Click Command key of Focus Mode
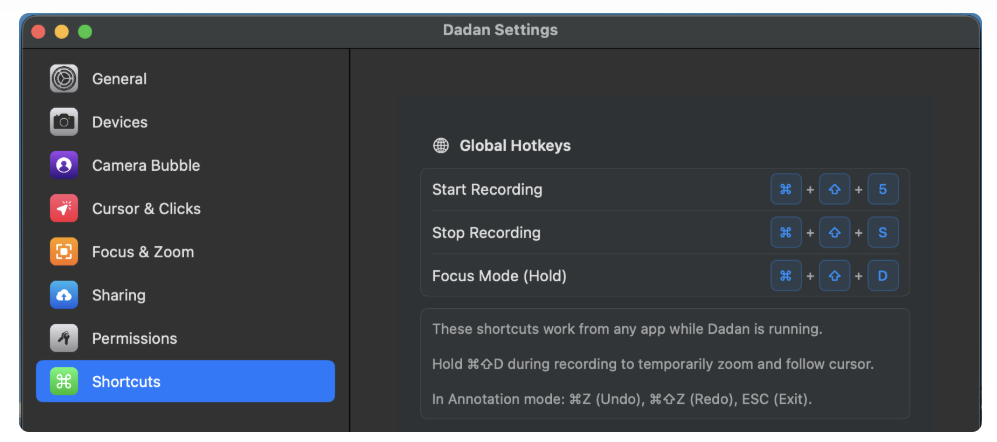Screen dimensions: 997x442 click(x=786, y=275)
